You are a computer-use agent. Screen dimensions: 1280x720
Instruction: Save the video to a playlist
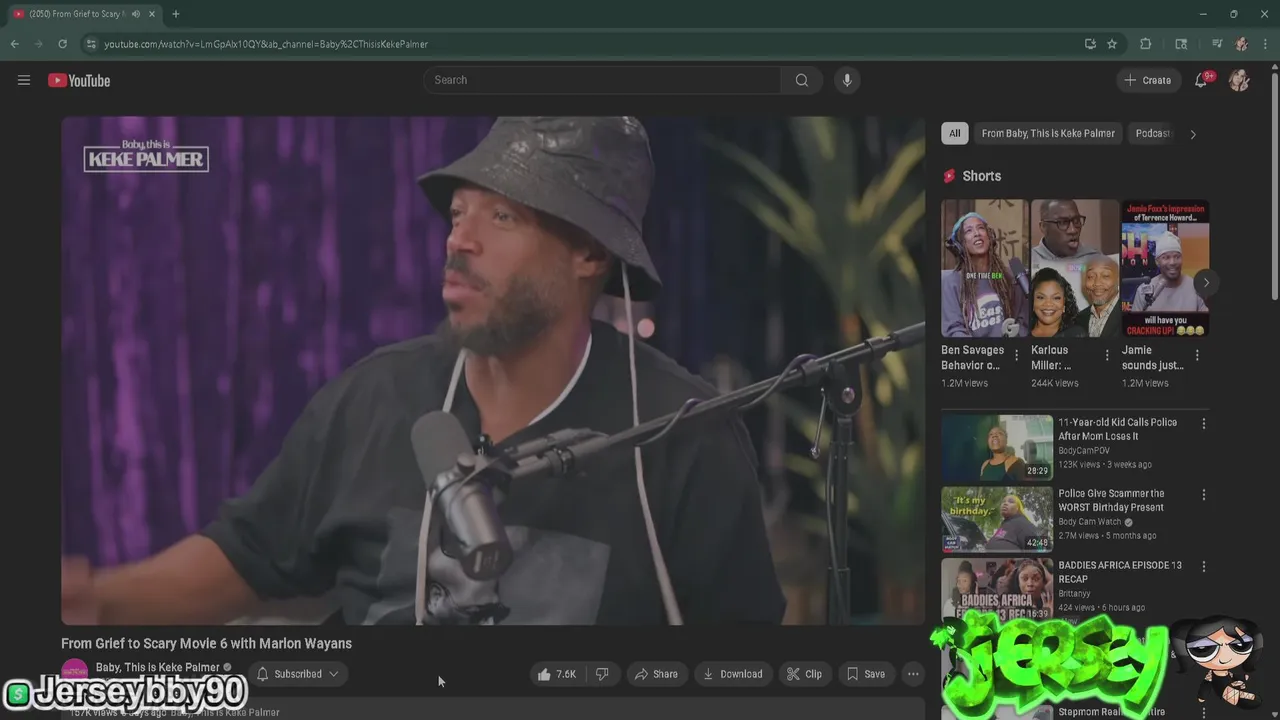click(x=866, y=674)
